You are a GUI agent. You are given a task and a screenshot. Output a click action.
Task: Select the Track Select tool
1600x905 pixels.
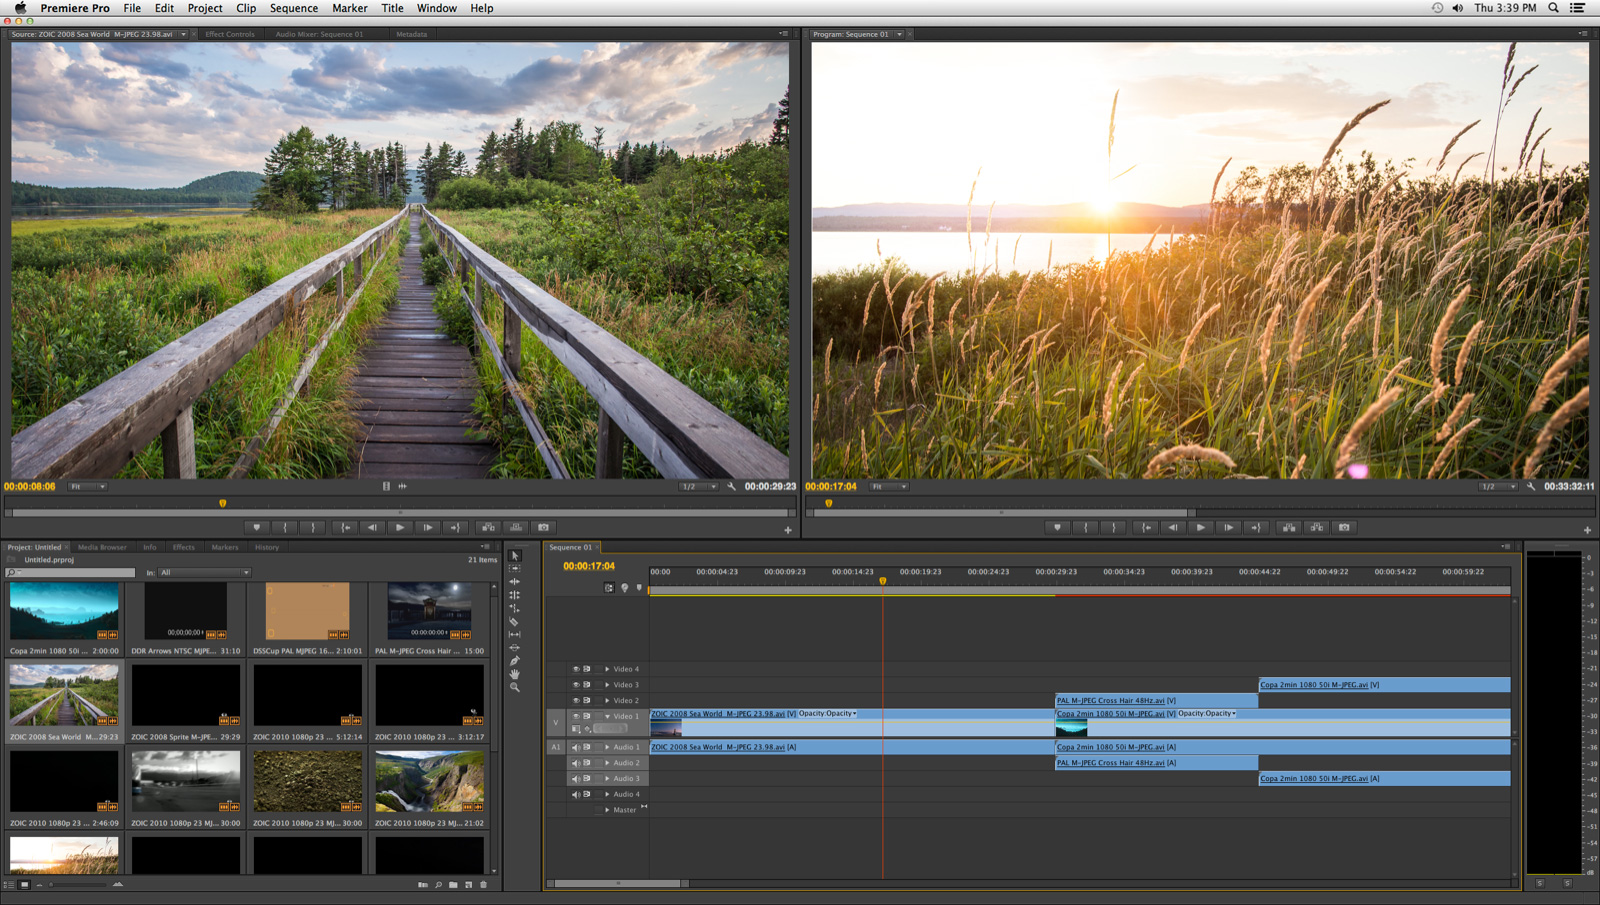[515, 568]
